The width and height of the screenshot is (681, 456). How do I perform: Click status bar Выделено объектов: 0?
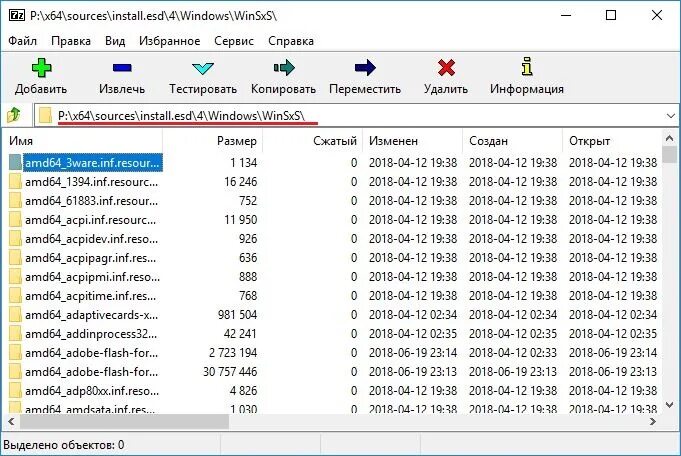tap(64, 445)
